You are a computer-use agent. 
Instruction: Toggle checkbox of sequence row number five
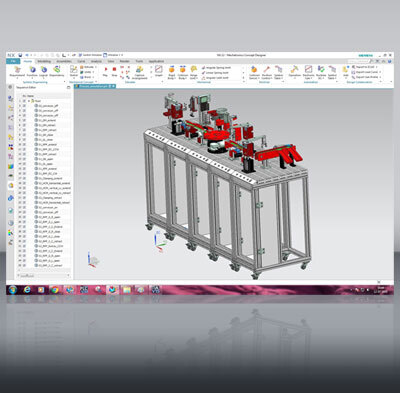coord(24,120)
